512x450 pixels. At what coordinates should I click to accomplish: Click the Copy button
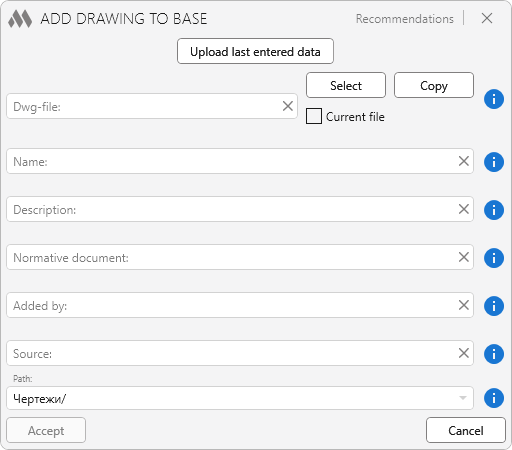(x=434, y=85)
